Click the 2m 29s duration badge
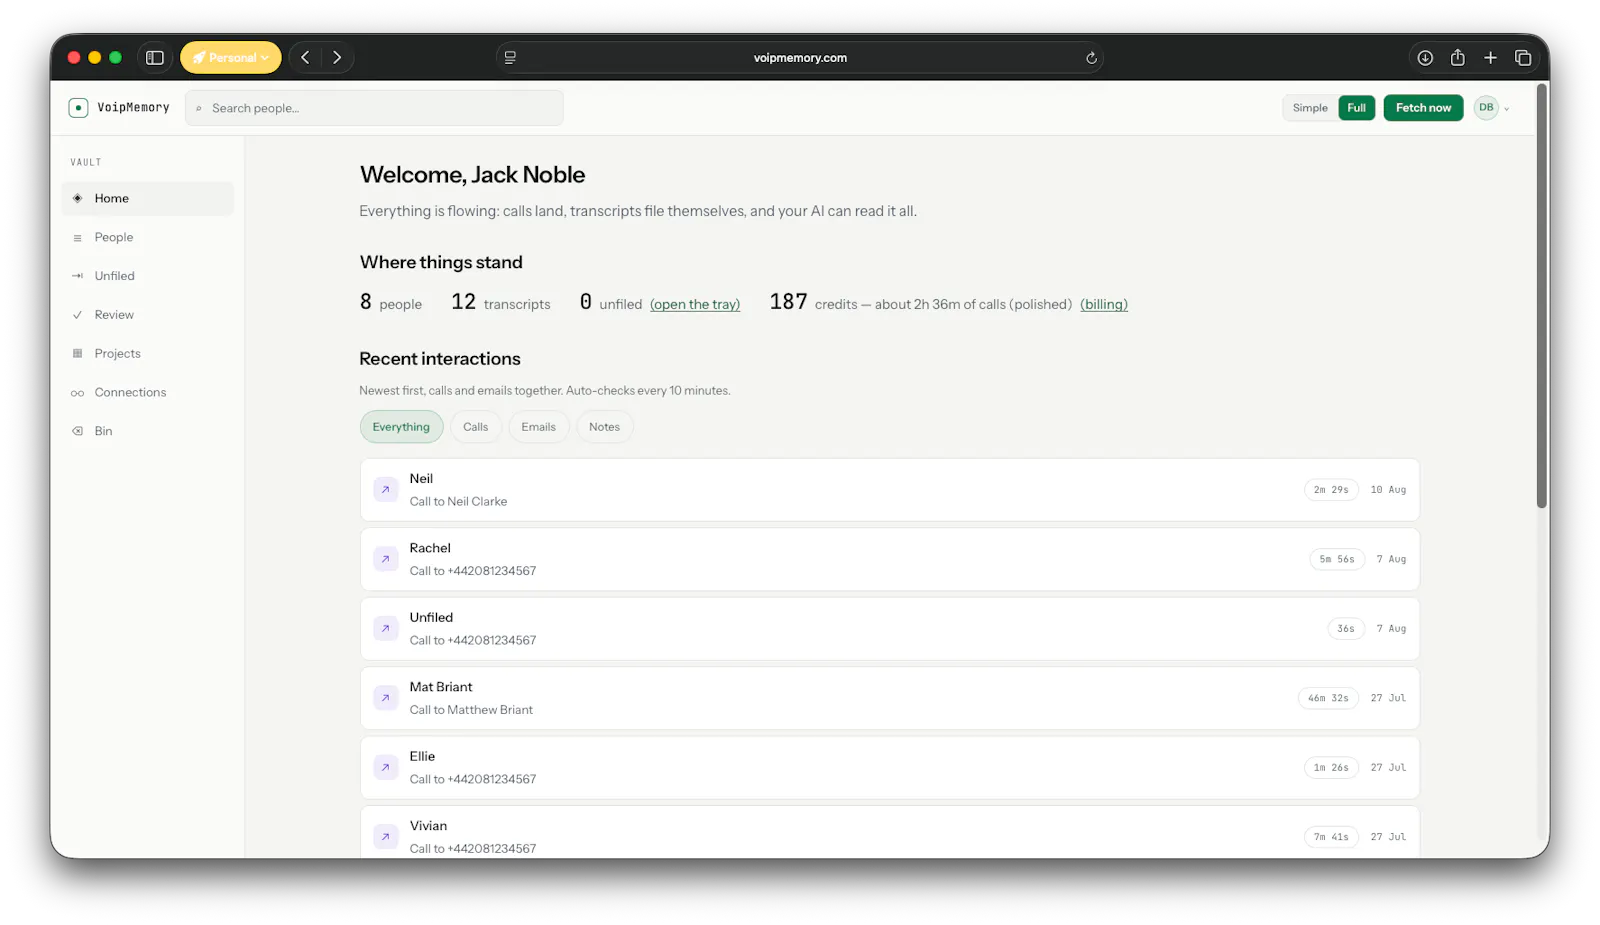The image size is (1600, 925). coord(1331,490)
